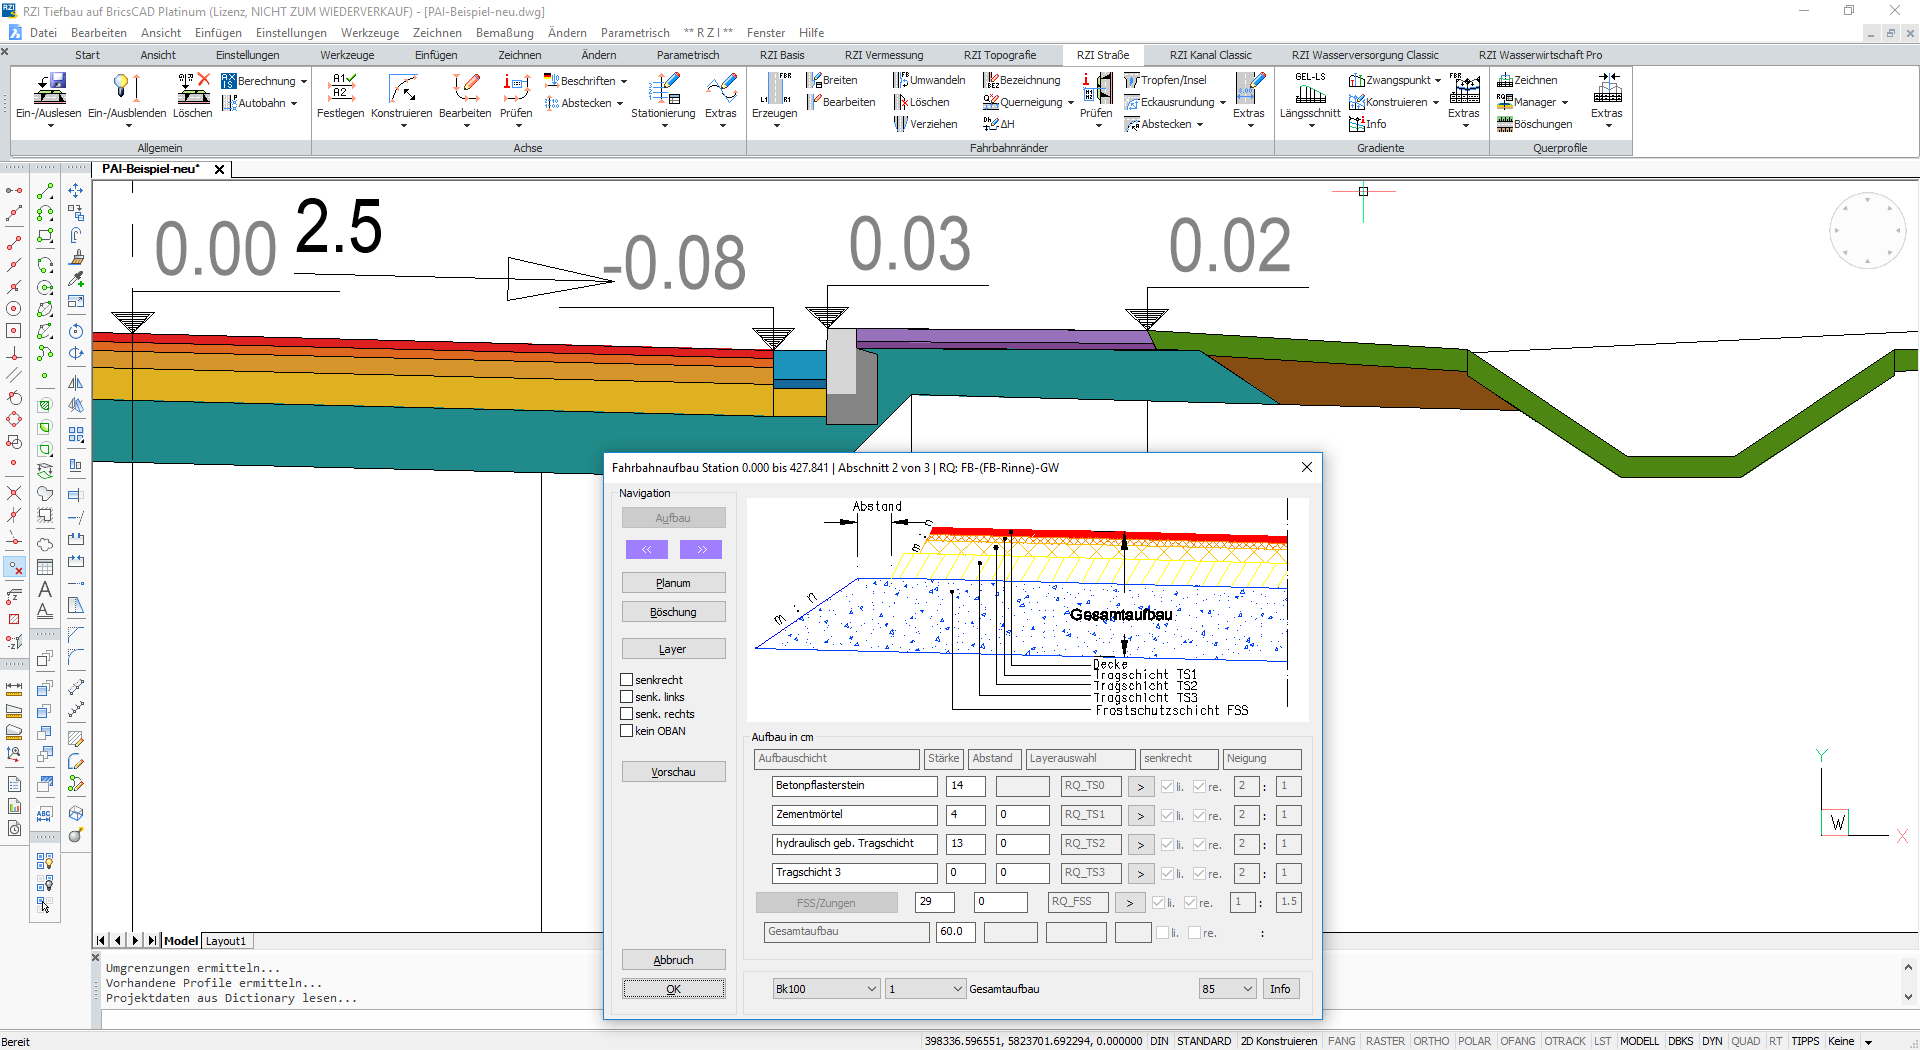Tick the kein OBAN checkbox
Screen dimensions: 1920x1050
tap(627, 731)
